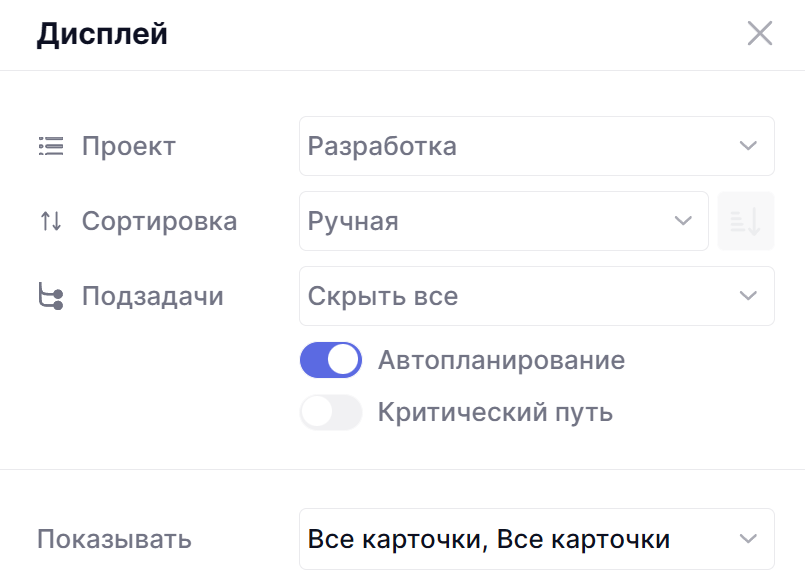Click the Показывать label
Image resolution: width=805 pixels, height=580 pixels.
(114, 540)
